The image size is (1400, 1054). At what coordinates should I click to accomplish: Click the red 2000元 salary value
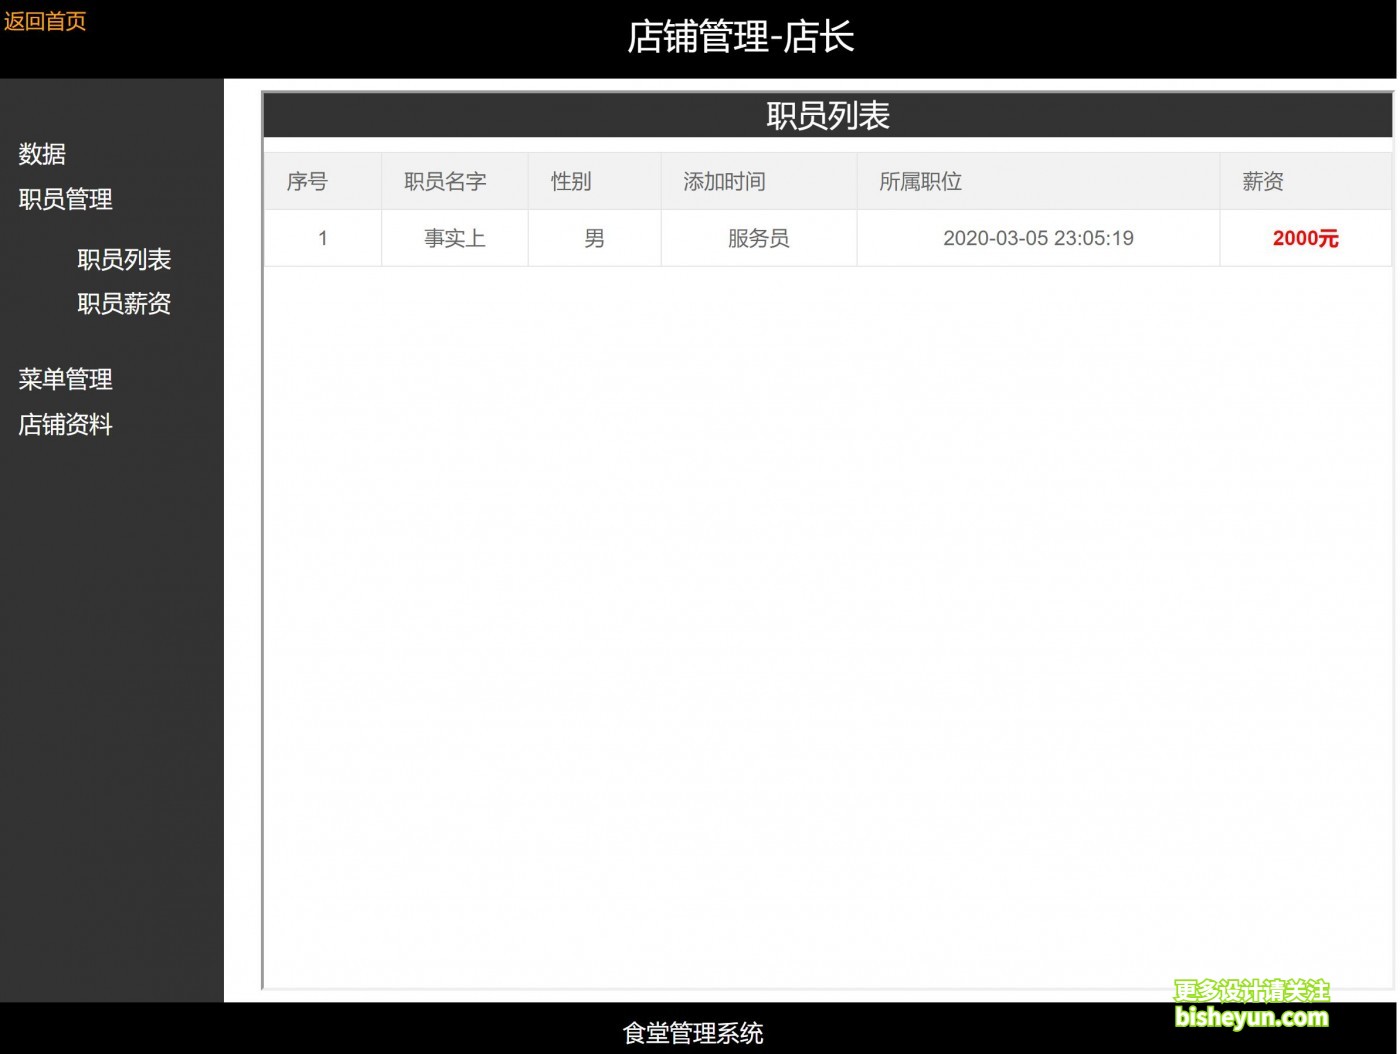pyautogui.click(x=1305, y=238)
